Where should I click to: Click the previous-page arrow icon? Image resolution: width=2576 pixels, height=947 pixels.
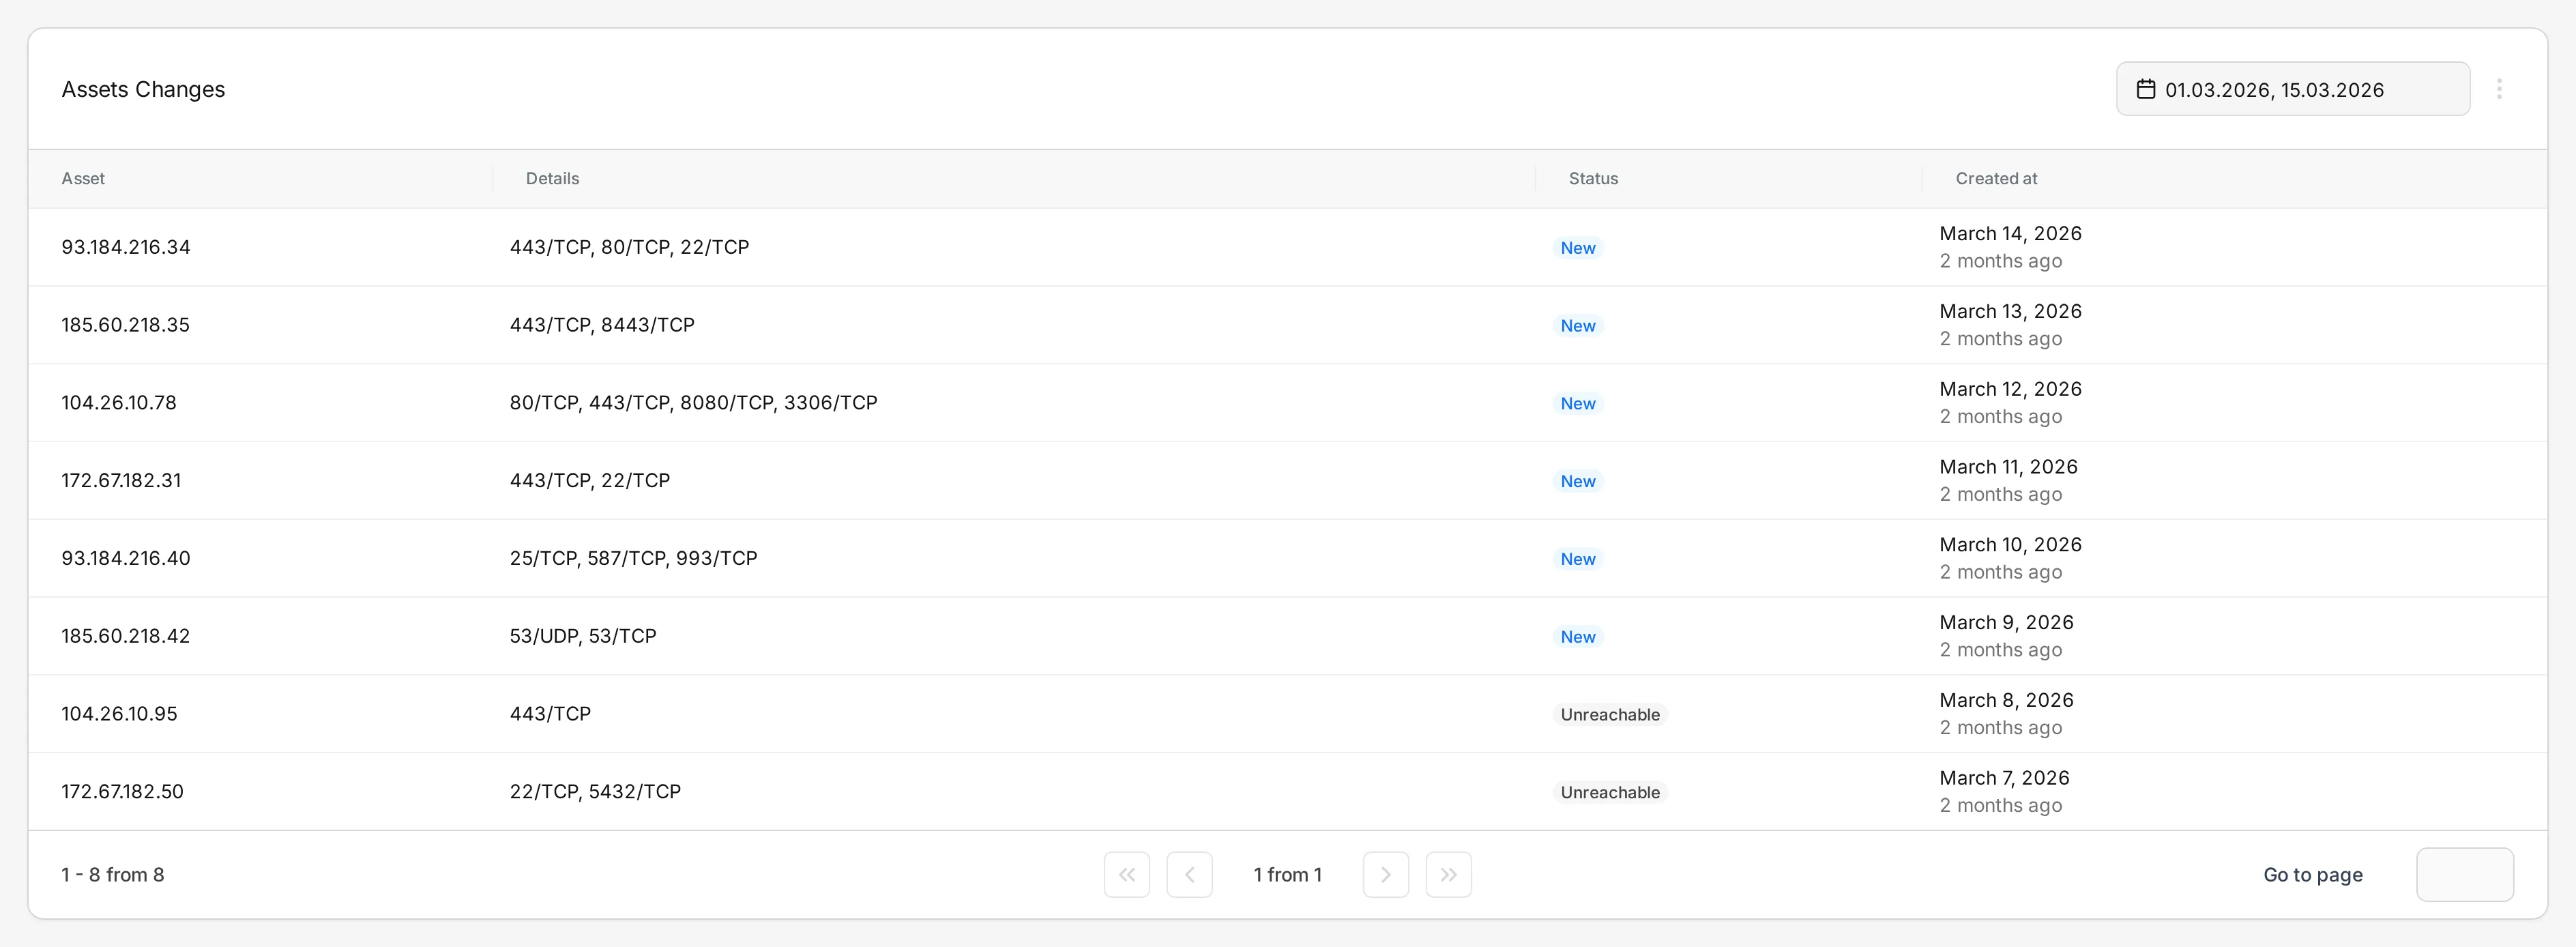[1190, 874]
